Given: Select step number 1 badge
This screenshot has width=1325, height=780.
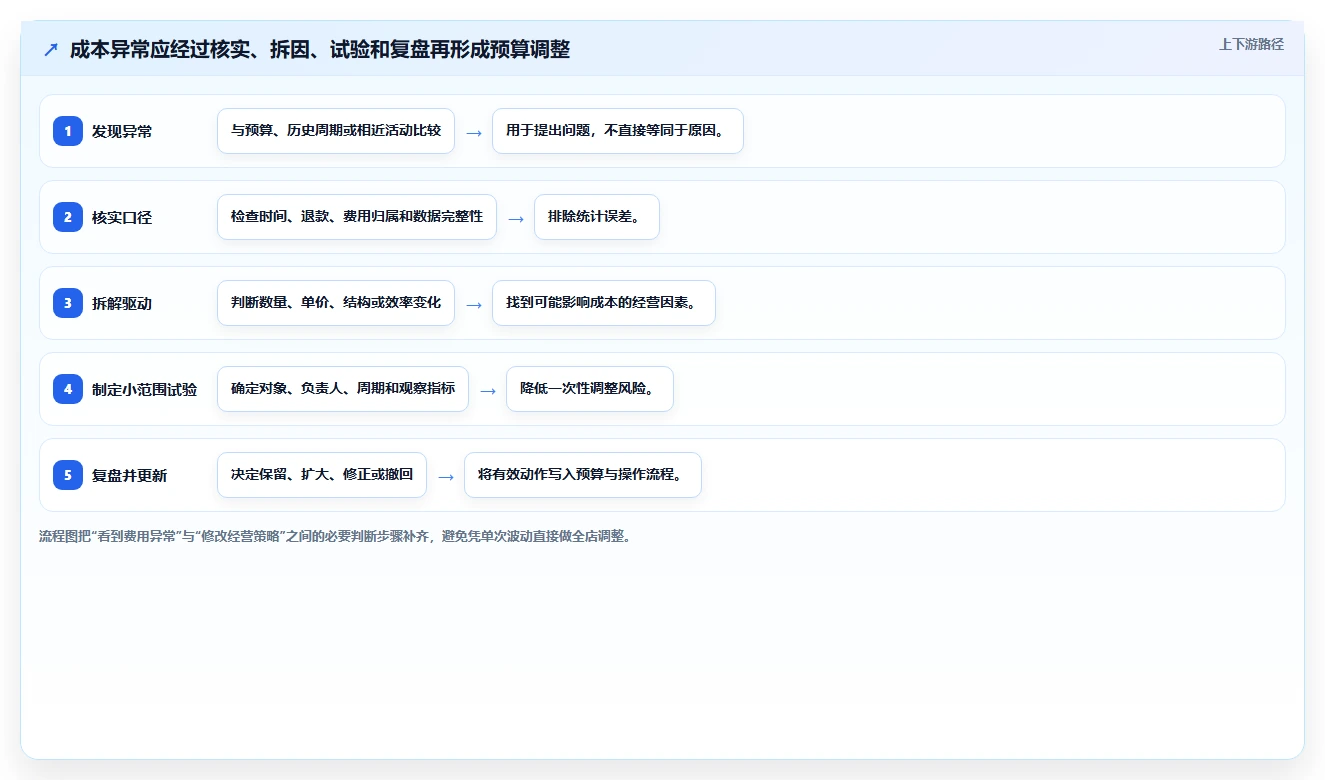Looking at the screenshot, I should (68, 131).
